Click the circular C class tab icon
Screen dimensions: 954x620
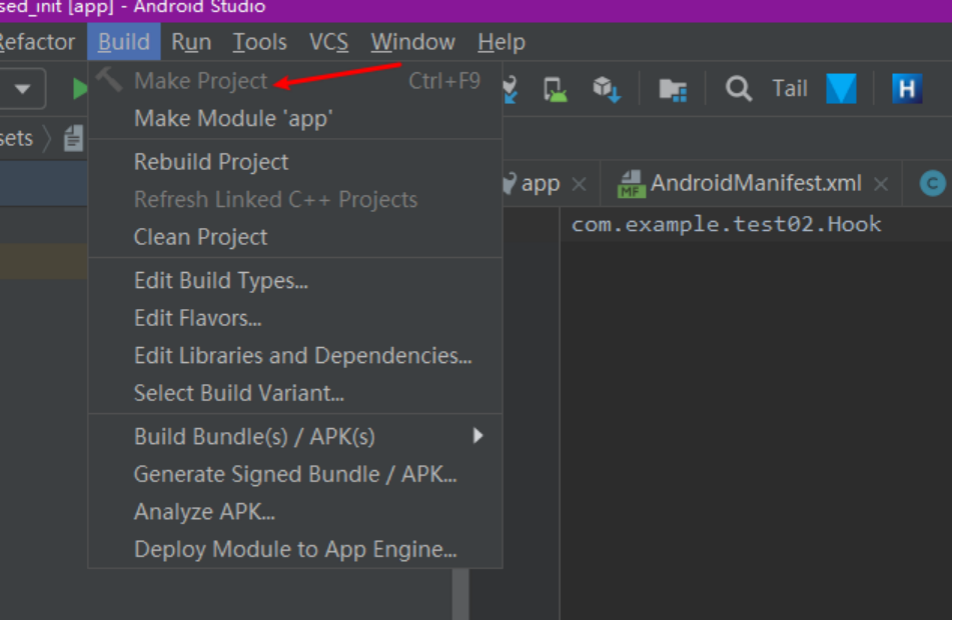point(933,183)
